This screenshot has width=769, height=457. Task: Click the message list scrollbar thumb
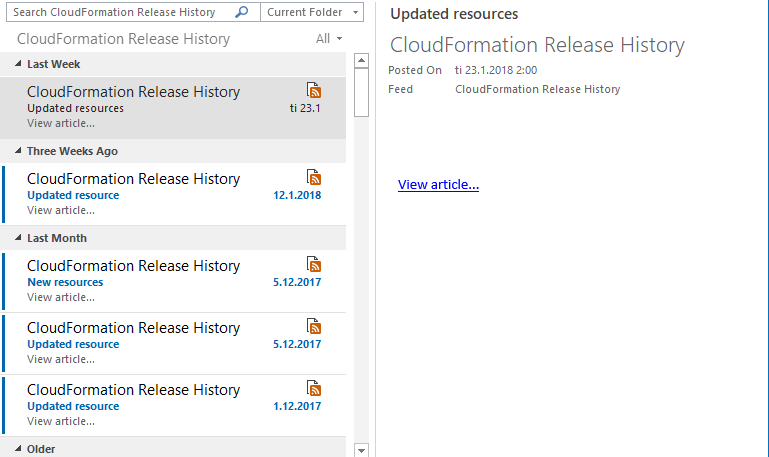pos(361,92)
